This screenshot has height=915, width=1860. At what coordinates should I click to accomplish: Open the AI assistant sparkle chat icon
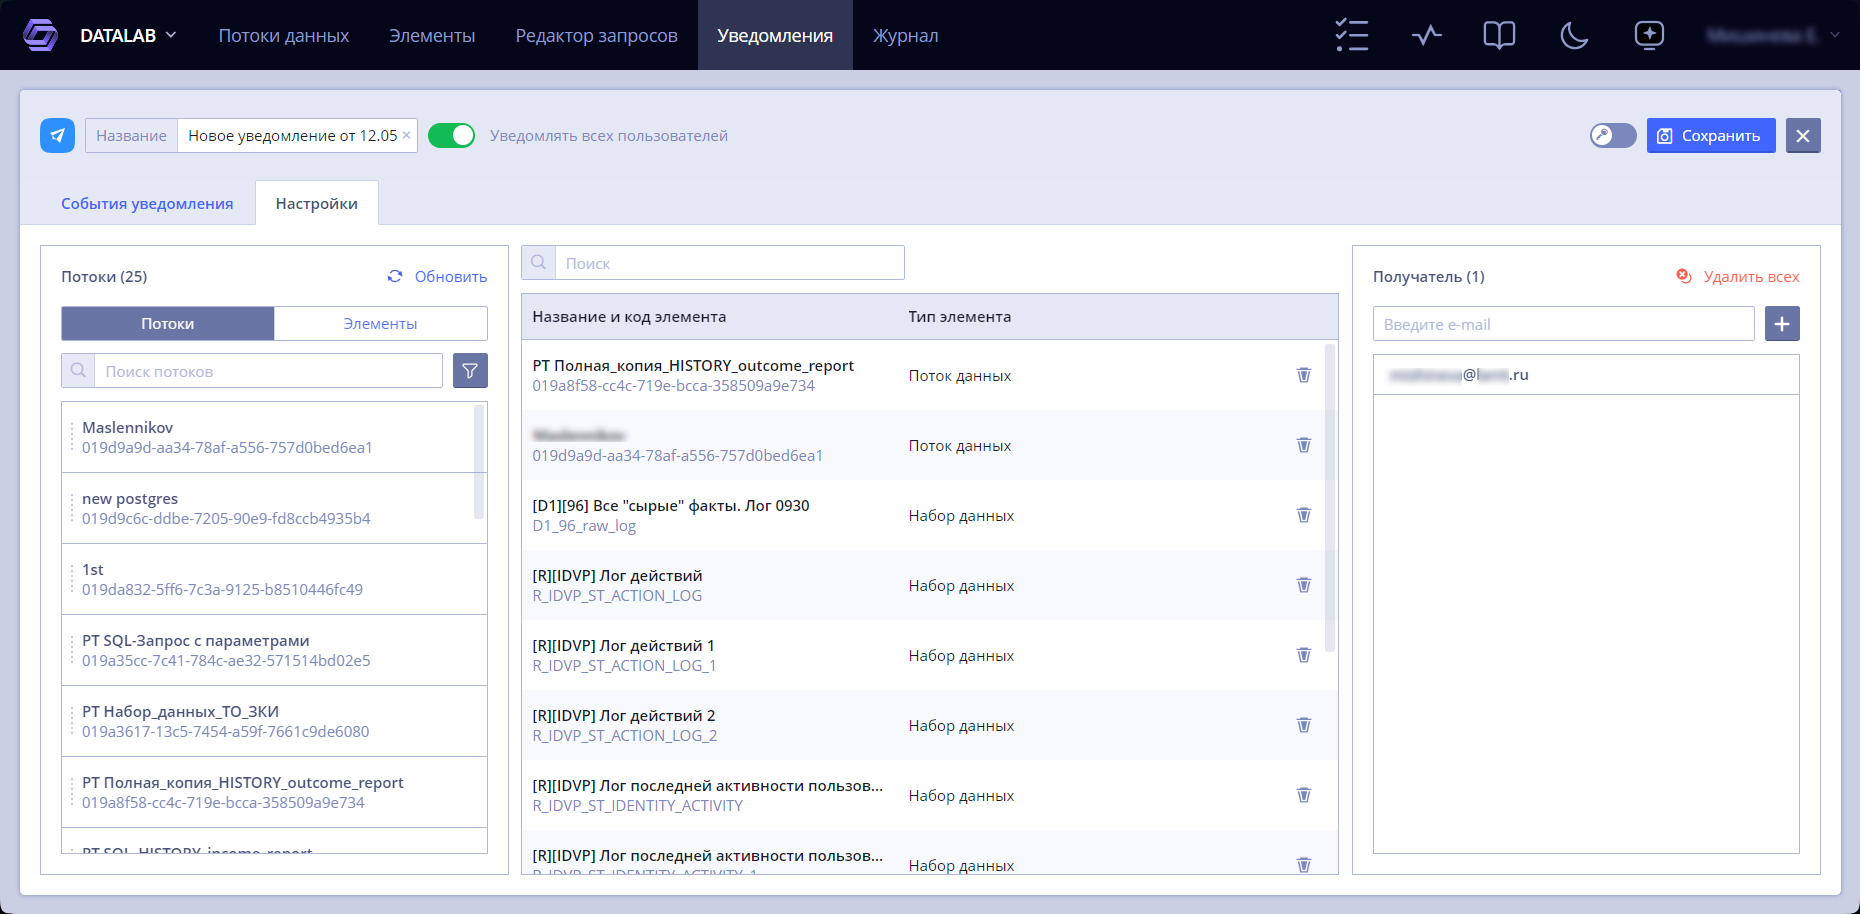click(1649, 35)
